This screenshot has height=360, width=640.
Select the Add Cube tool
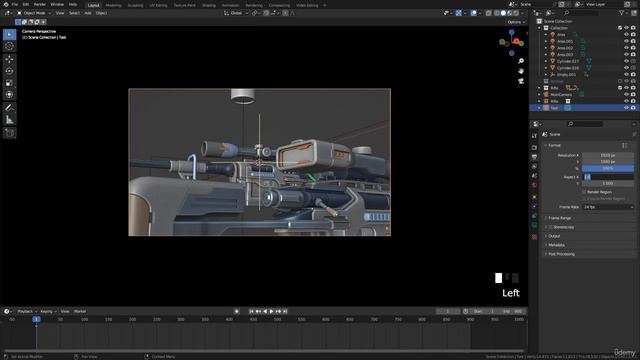click(9, 133)
